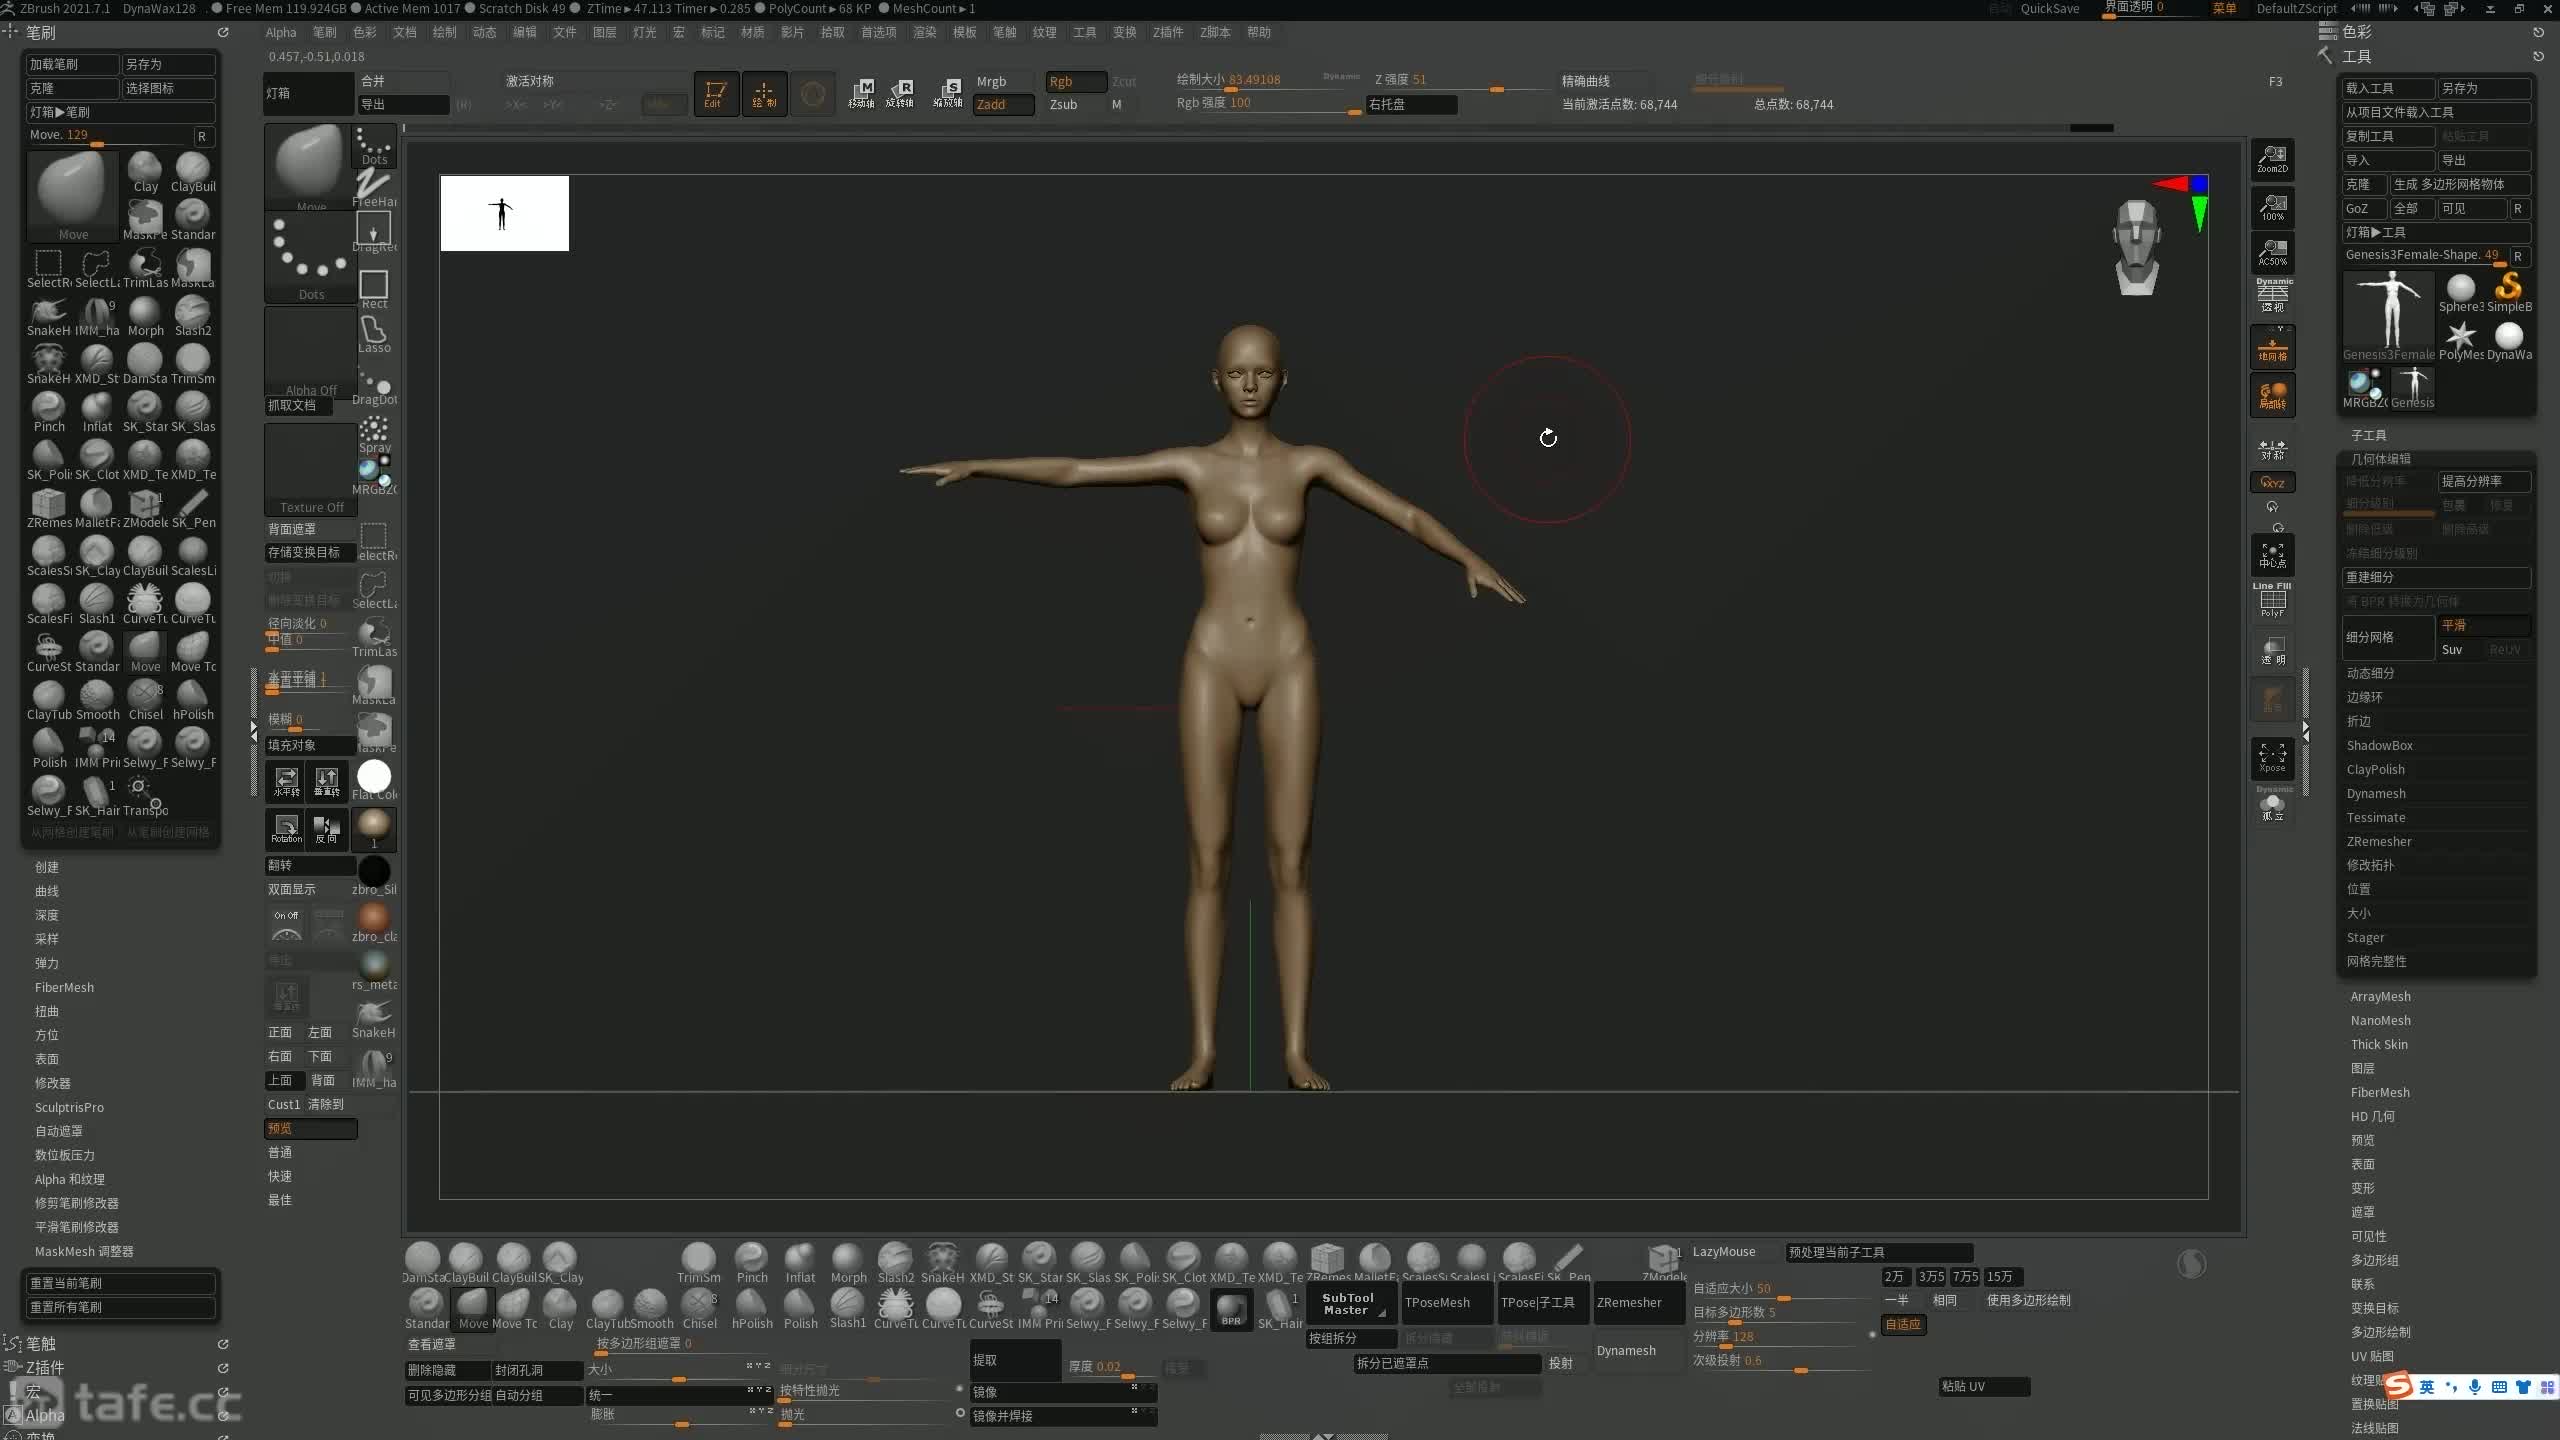
Task: Select the PolyMesh star tool icon
Action: 2460,340
